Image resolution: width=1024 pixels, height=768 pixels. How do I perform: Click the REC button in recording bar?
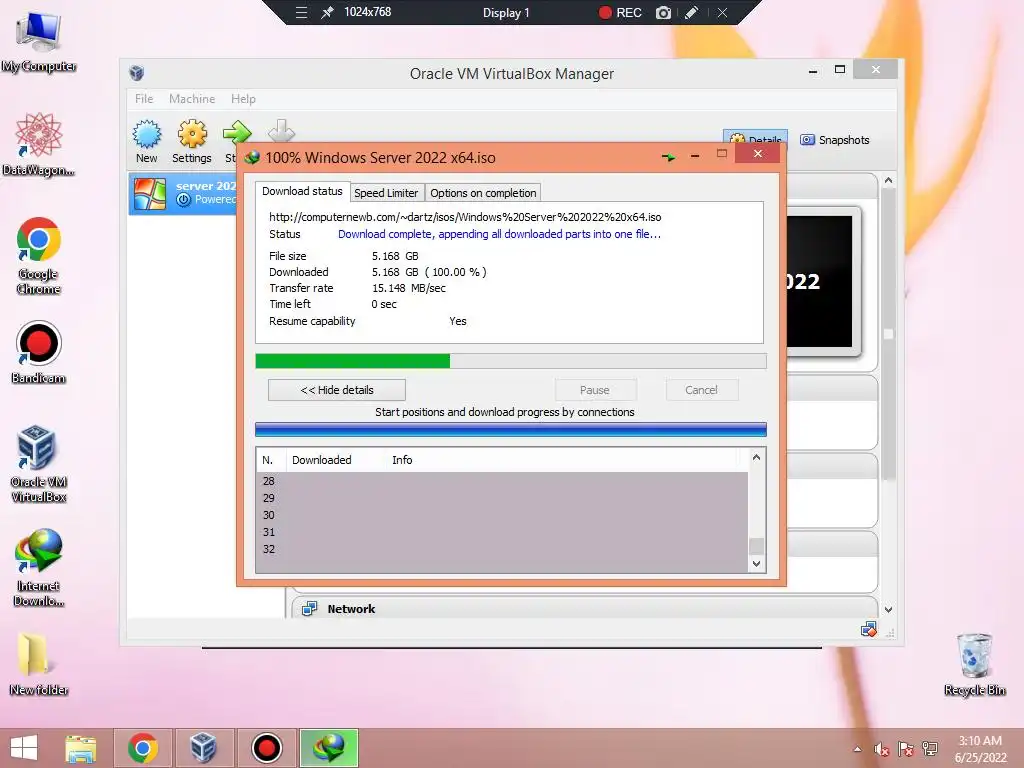620,12
